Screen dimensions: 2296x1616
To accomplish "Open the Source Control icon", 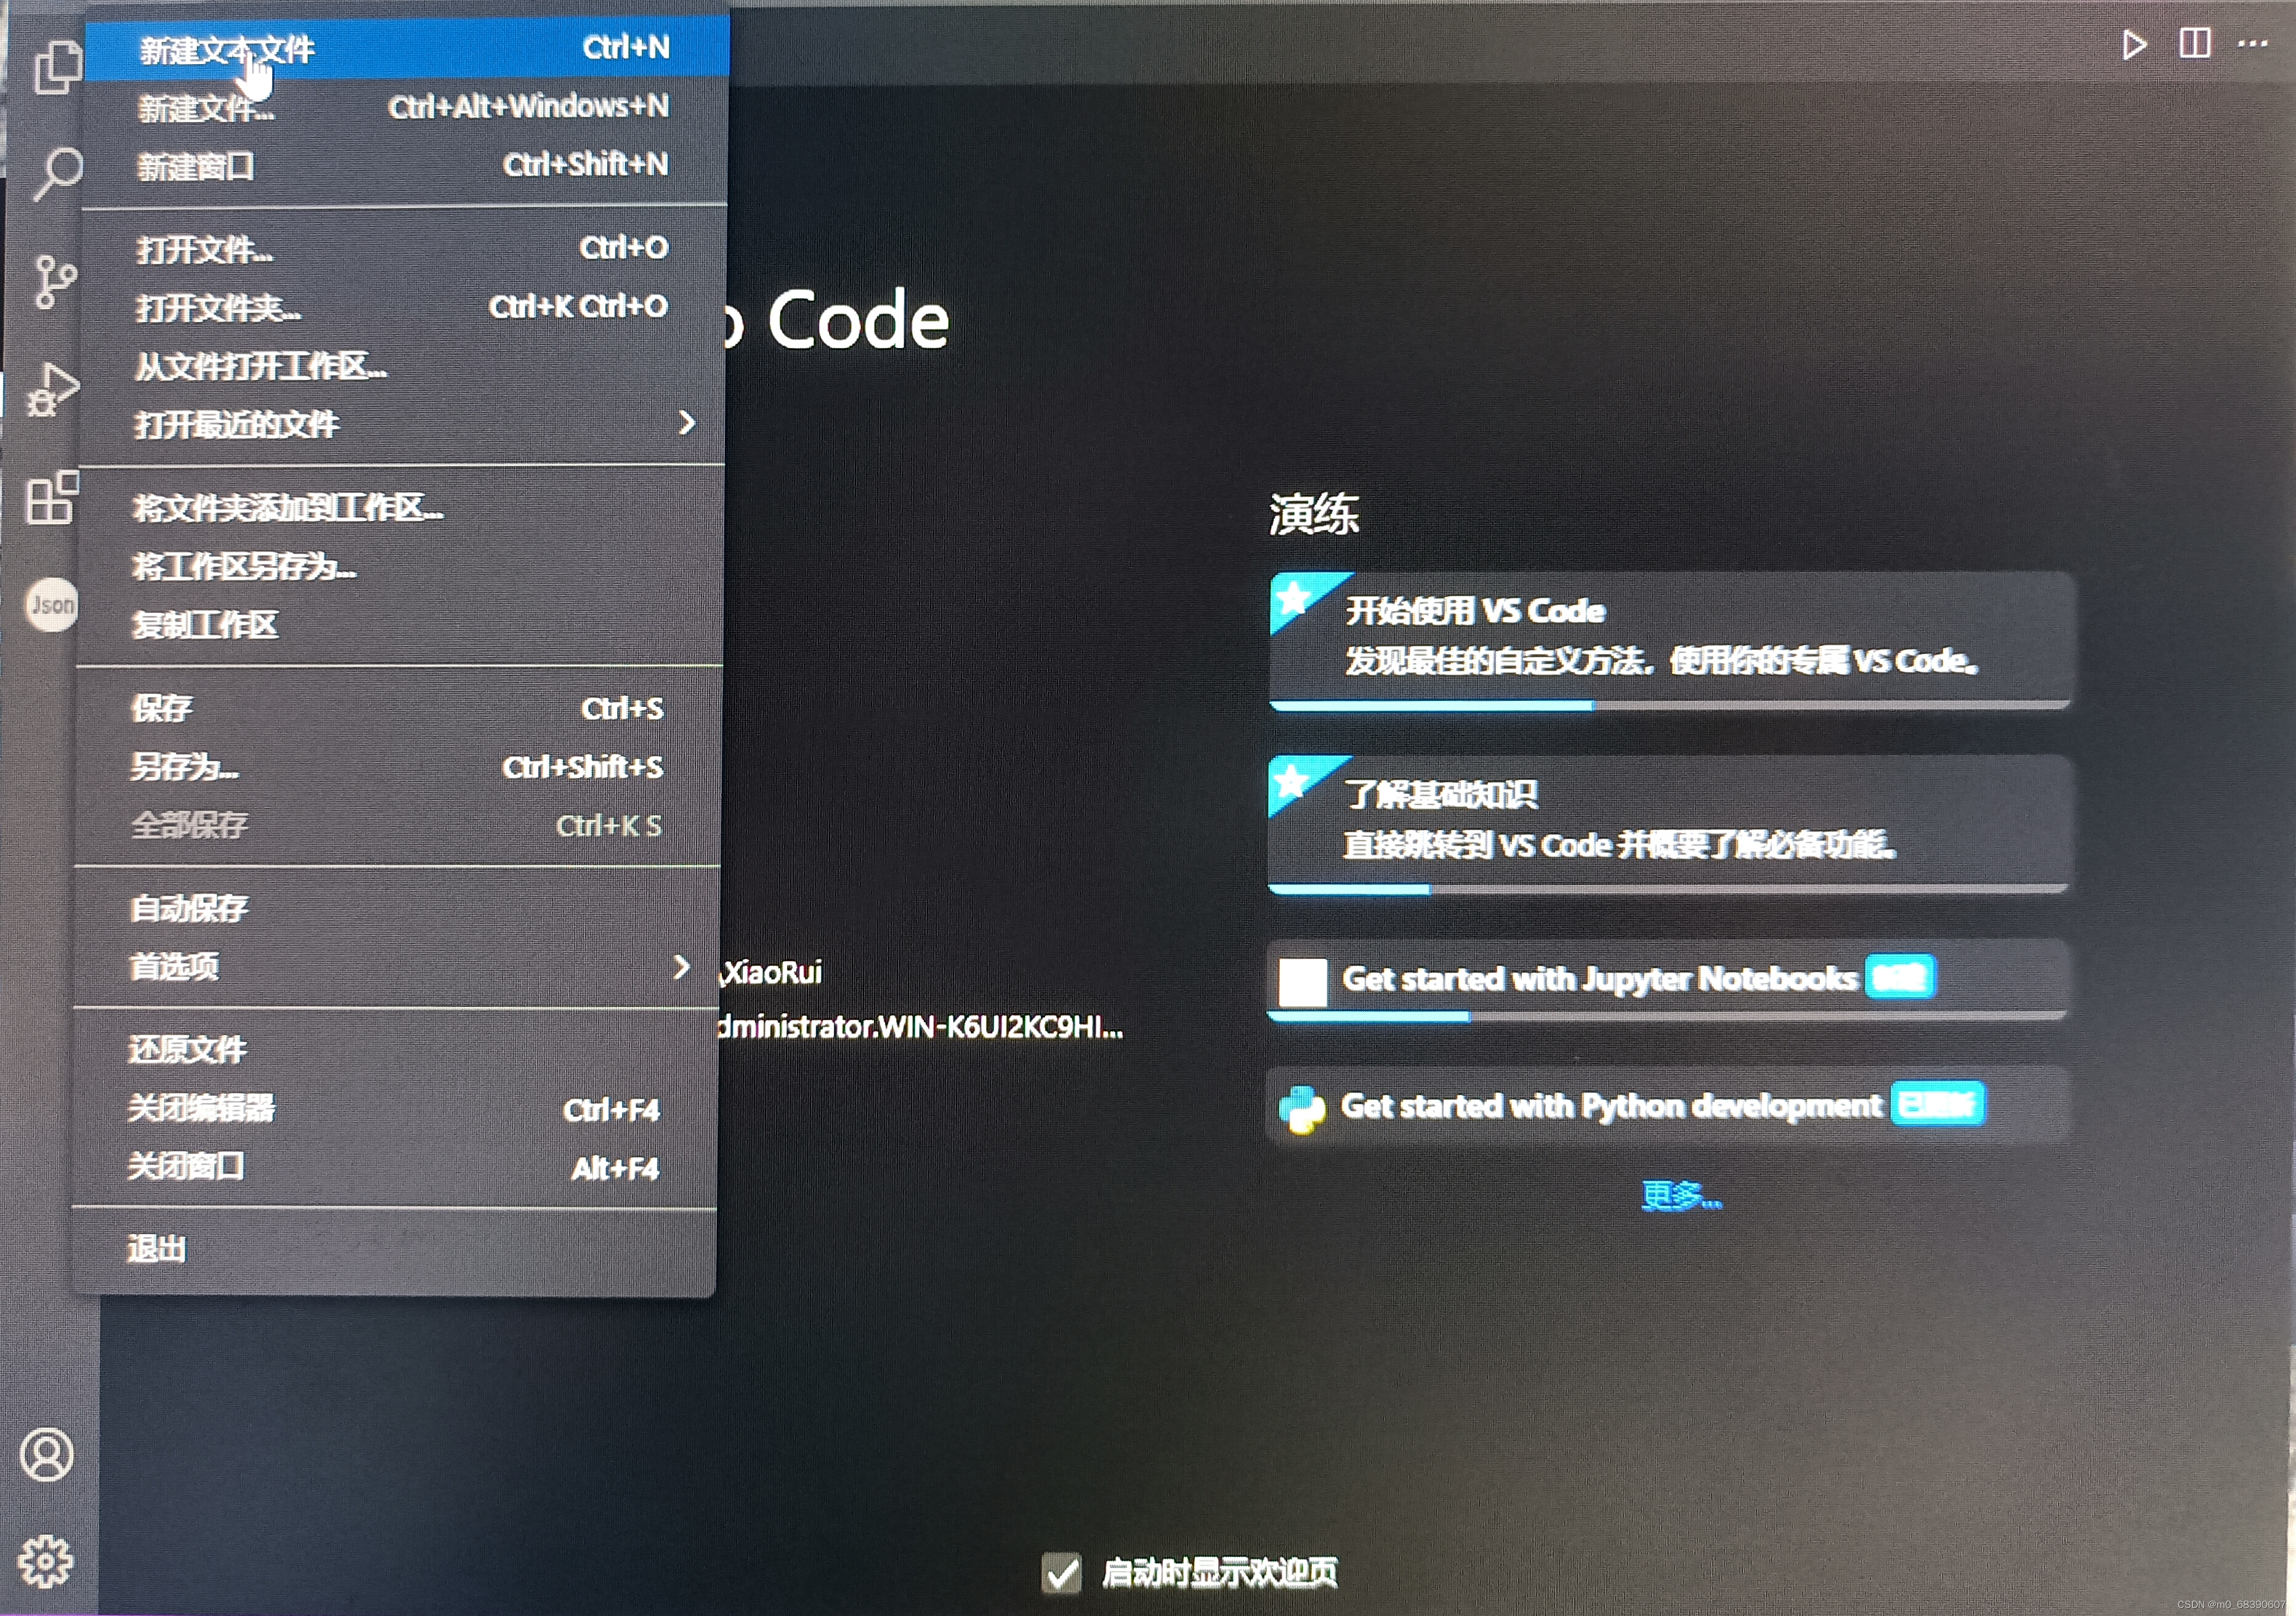I will tap(54, 282).
